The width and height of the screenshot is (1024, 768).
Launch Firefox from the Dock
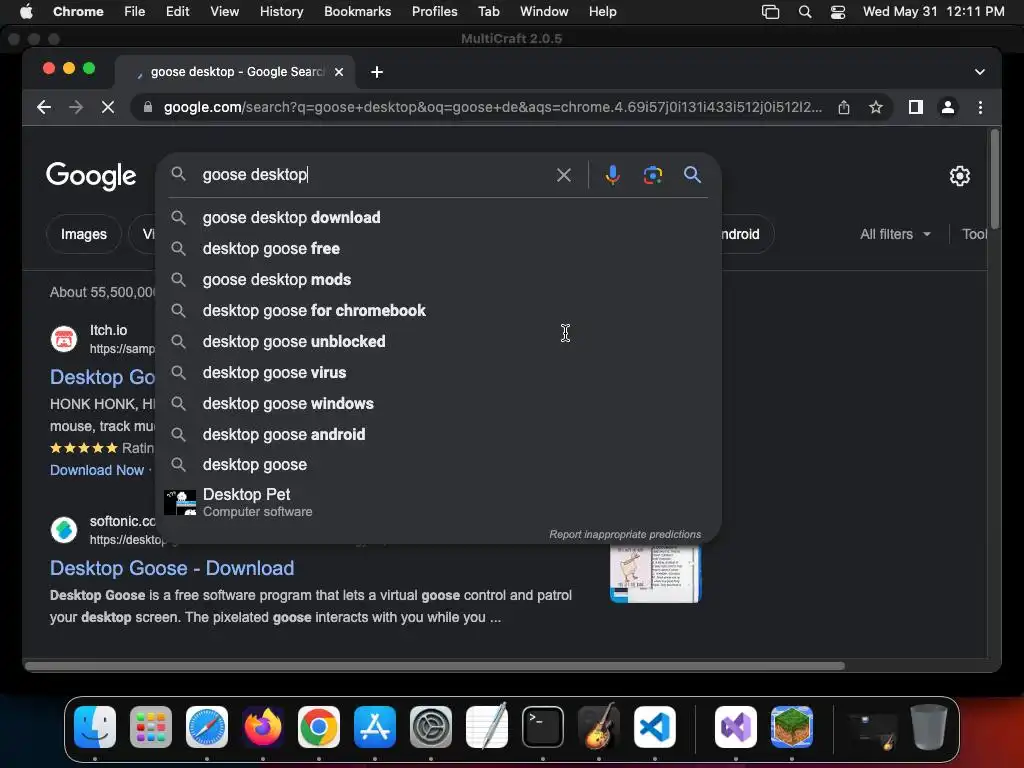point(263,727)
